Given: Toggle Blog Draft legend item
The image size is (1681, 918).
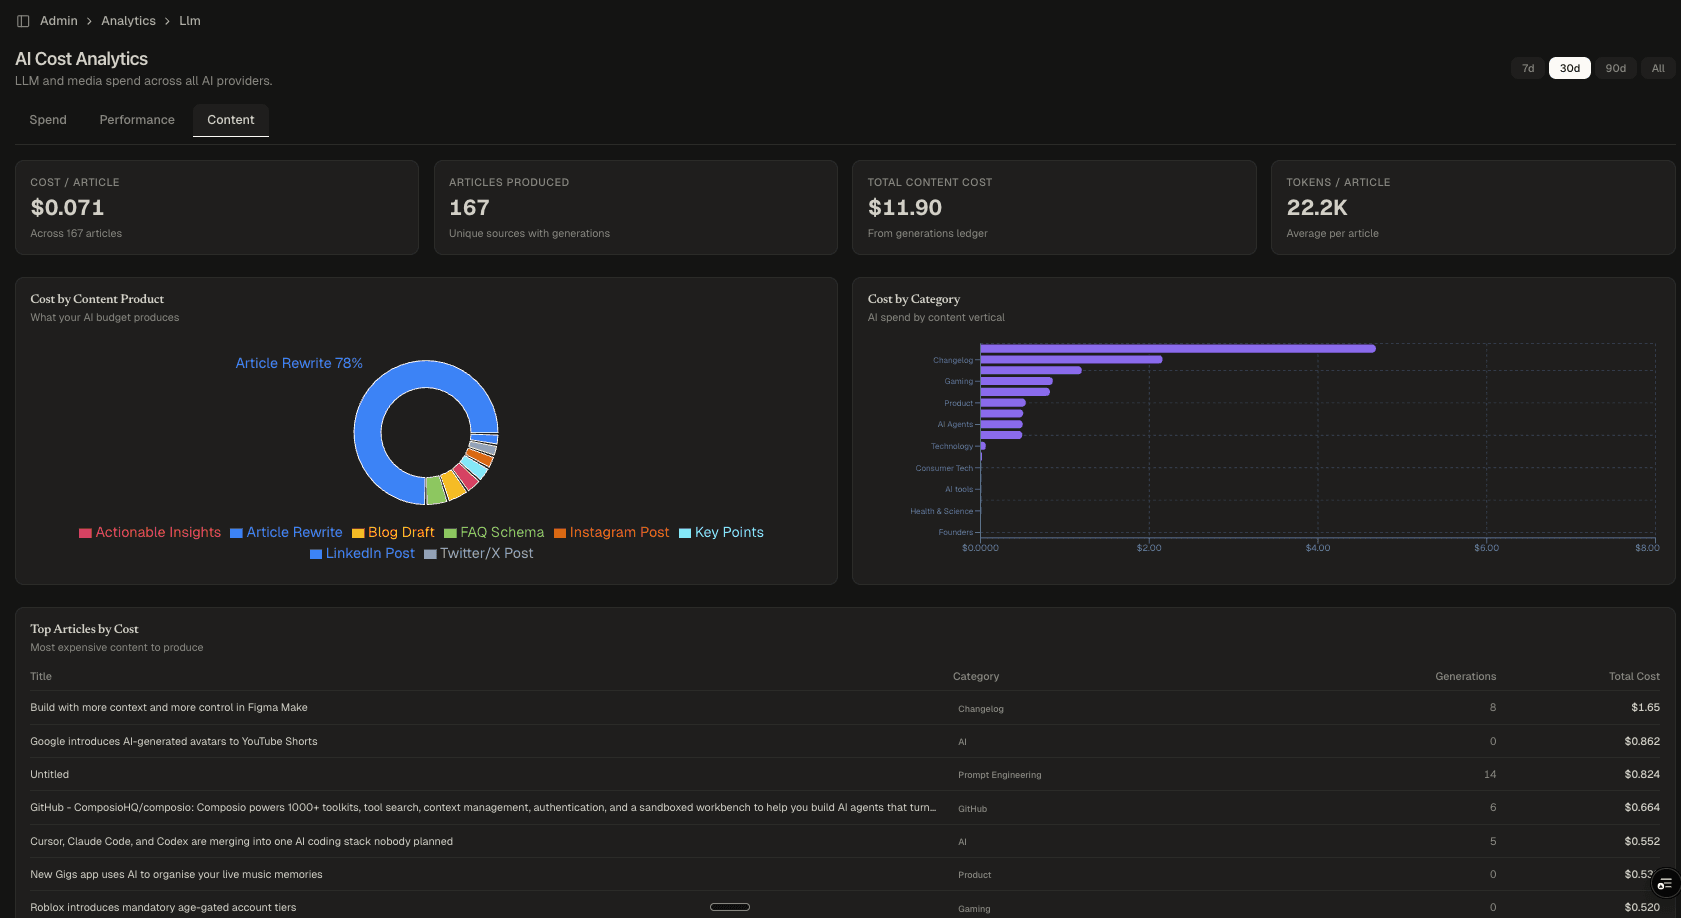Looking at the screenshot, I should click(x=393, y=533).
